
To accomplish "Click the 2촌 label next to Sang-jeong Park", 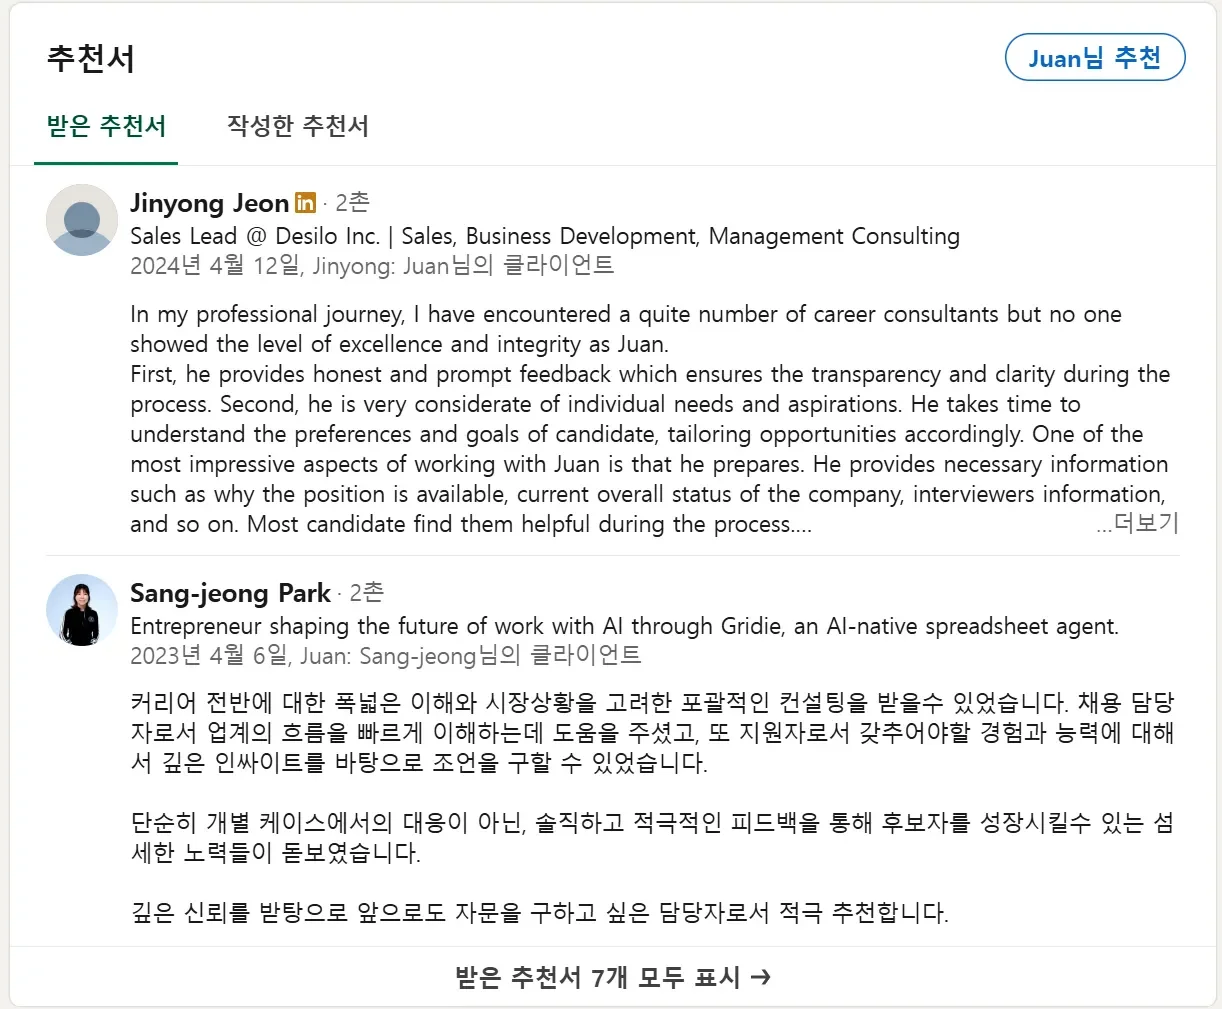I will pyautogui.click(x=367, y=593).
